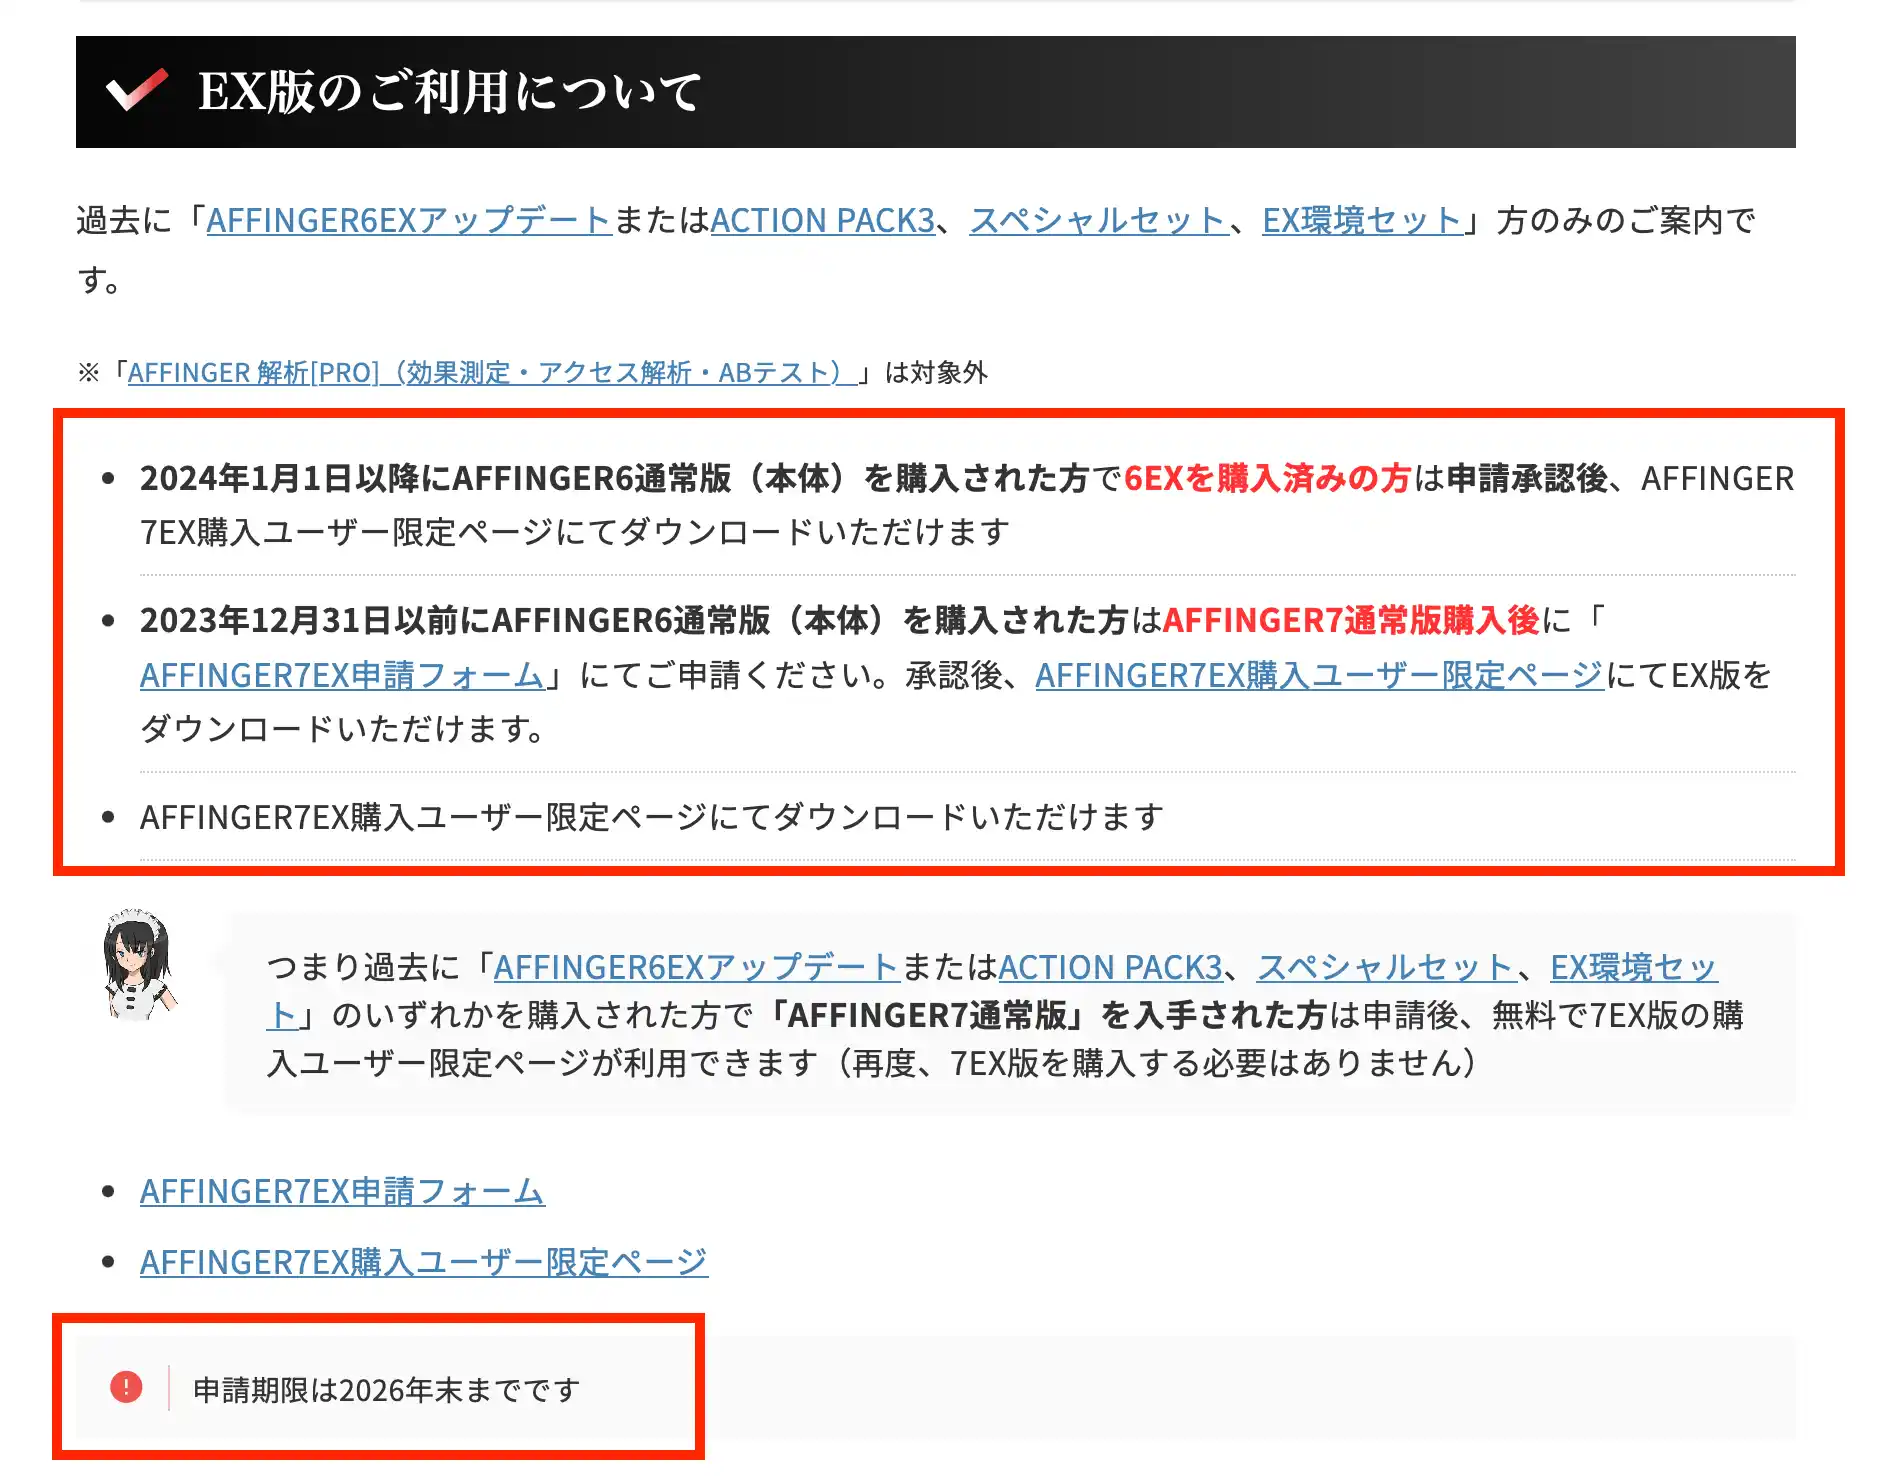Click AFFINGER6EXアップデート in the maid speech bubble

(697, 967)
